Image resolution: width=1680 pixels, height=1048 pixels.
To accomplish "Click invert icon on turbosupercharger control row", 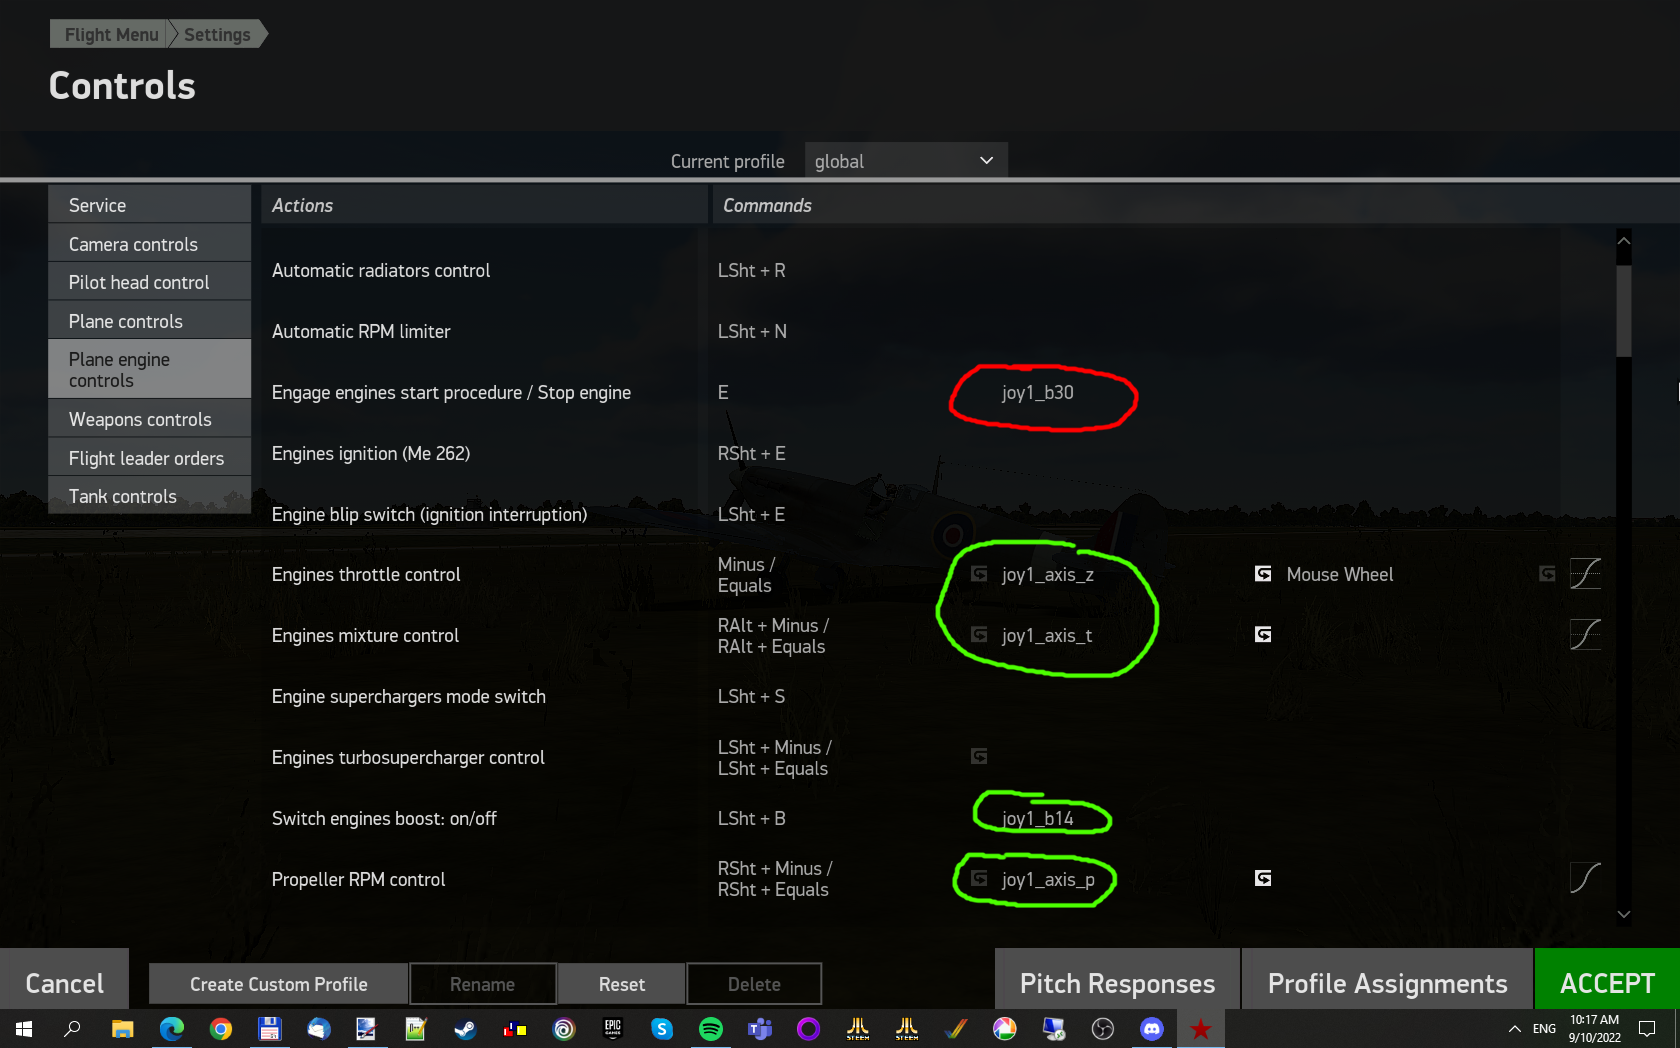I will (x=979, y=756).
